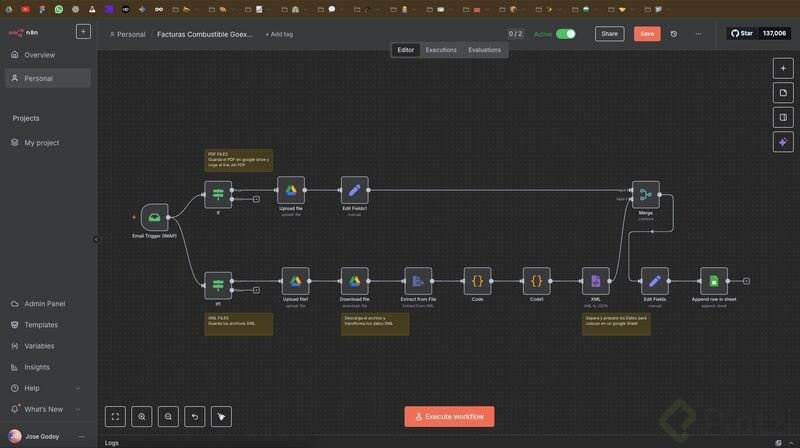Select the Upload file Google Drive node
This screenshot has width=800, height=448.
click(x=291, y=190)
